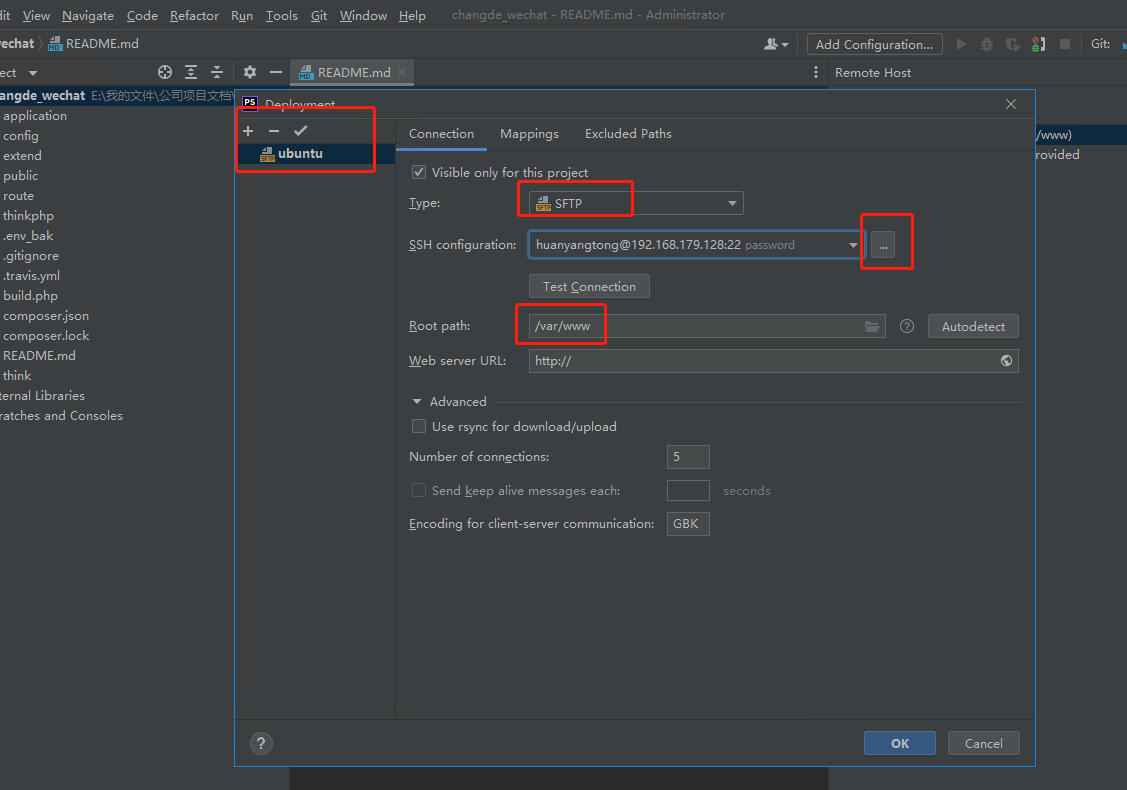Hide the Project panel with minus icon
The height and width of the screenshot is (790, 1127).
(x=275, y=72)
